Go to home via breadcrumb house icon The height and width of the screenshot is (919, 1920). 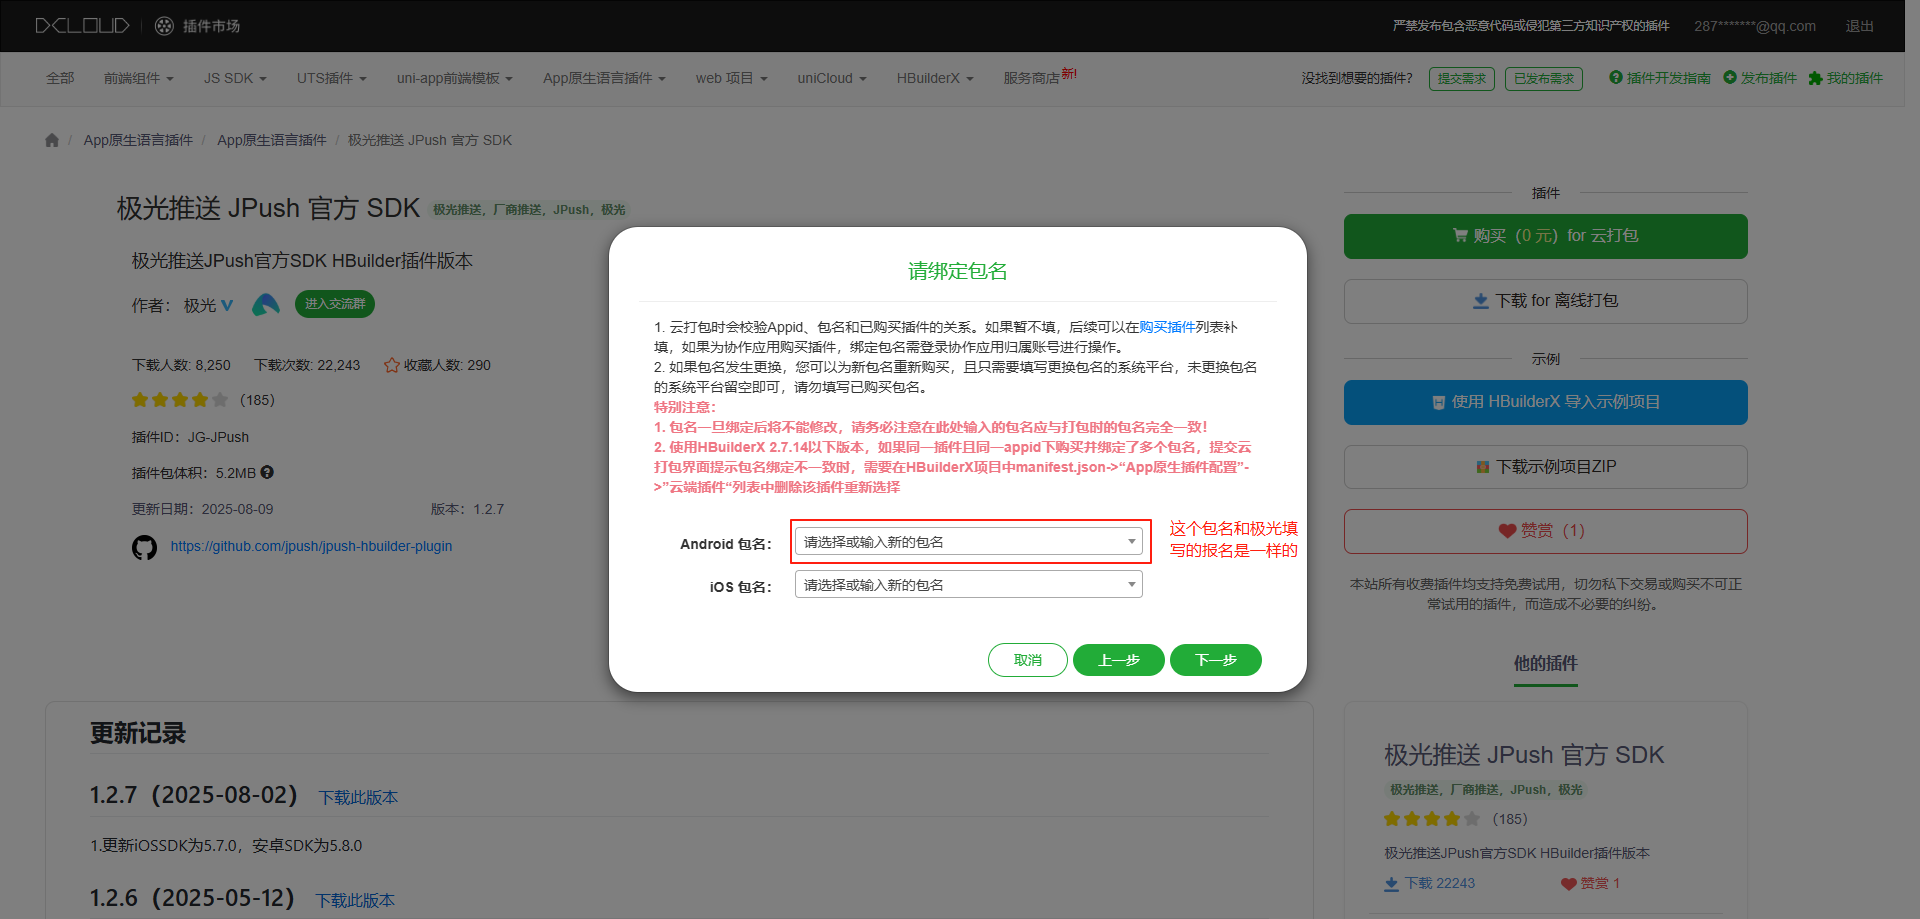[x=52, y=140]
